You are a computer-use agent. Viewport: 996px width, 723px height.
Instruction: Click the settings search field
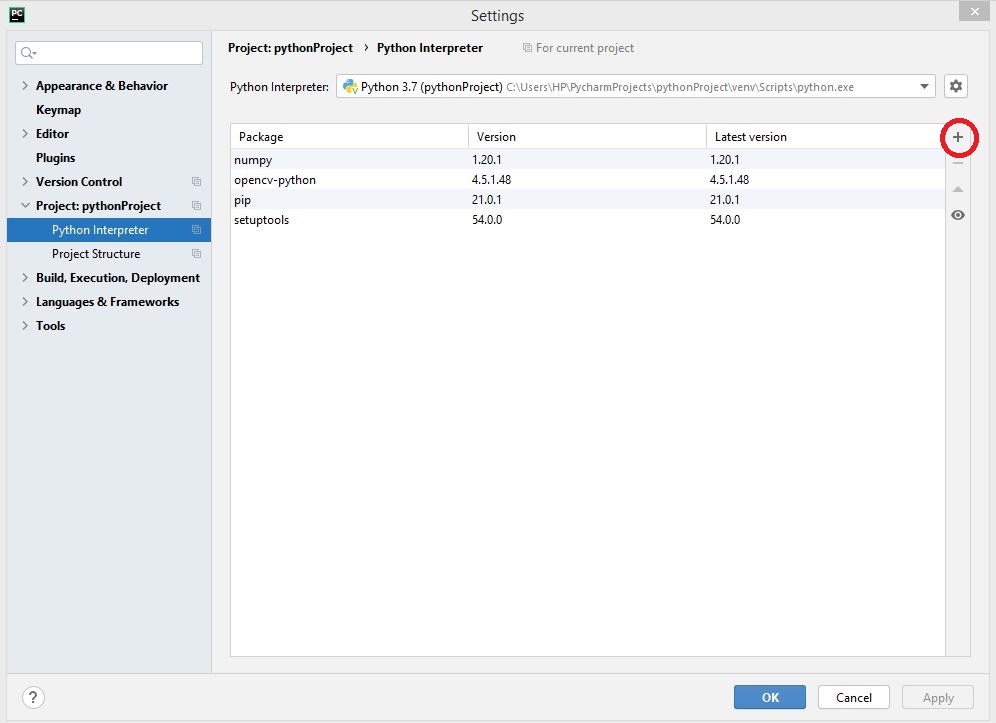click(x=108, y=51)
